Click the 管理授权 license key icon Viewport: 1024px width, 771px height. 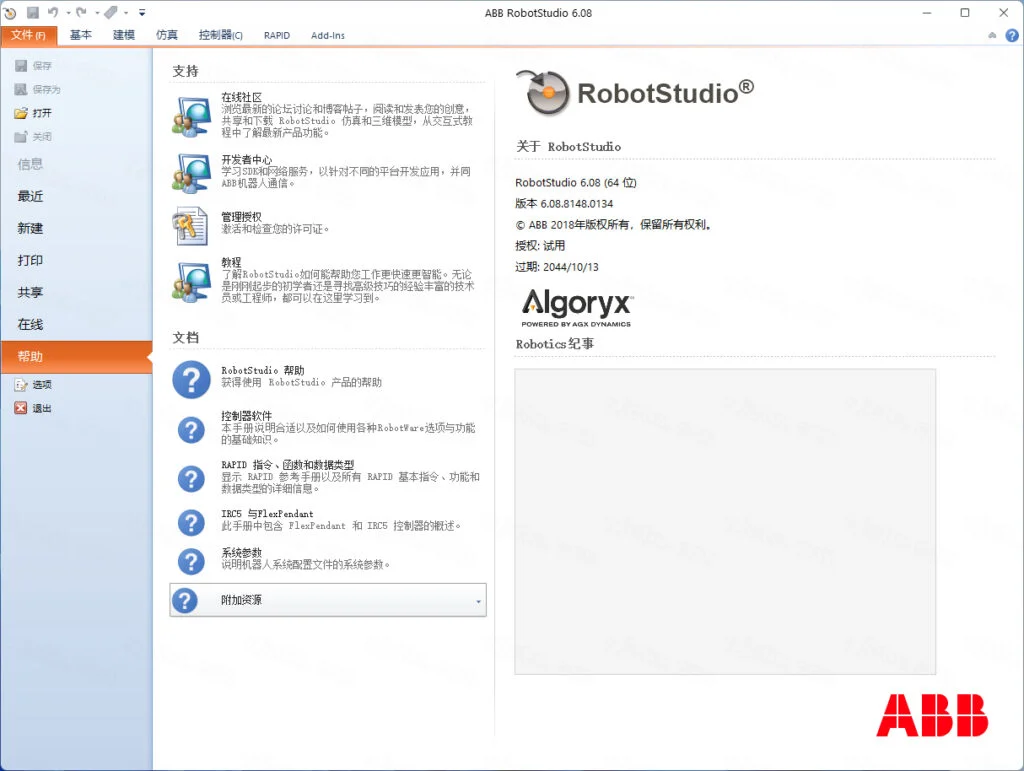[190, 226]
